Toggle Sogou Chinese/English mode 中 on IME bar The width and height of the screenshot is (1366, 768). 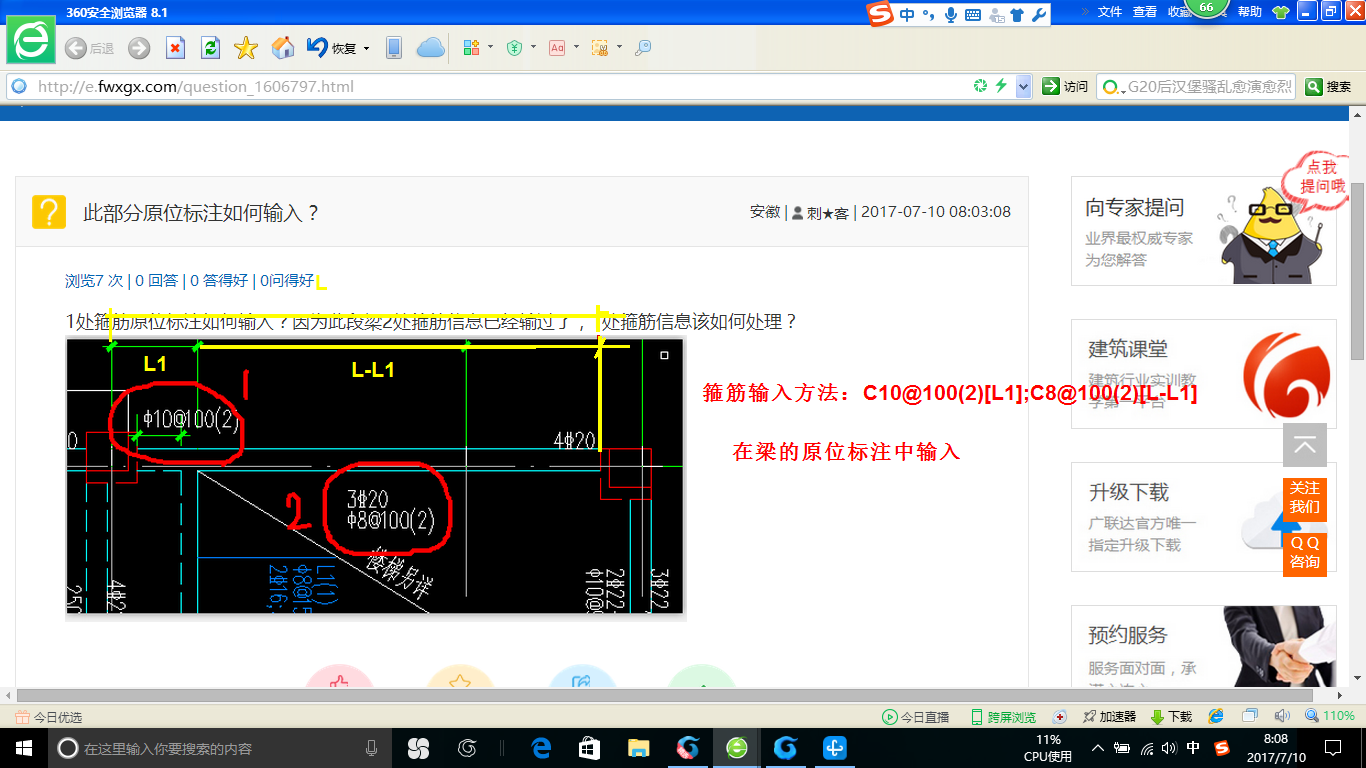907,14
